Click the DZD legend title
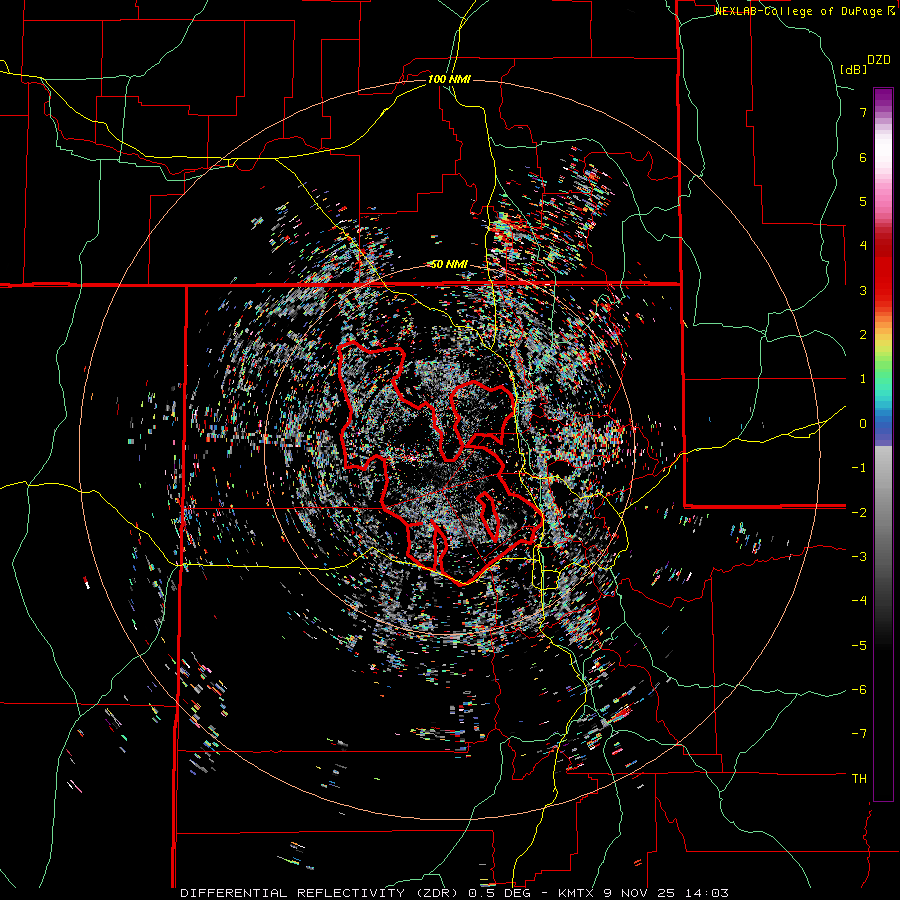 [879, 60]
